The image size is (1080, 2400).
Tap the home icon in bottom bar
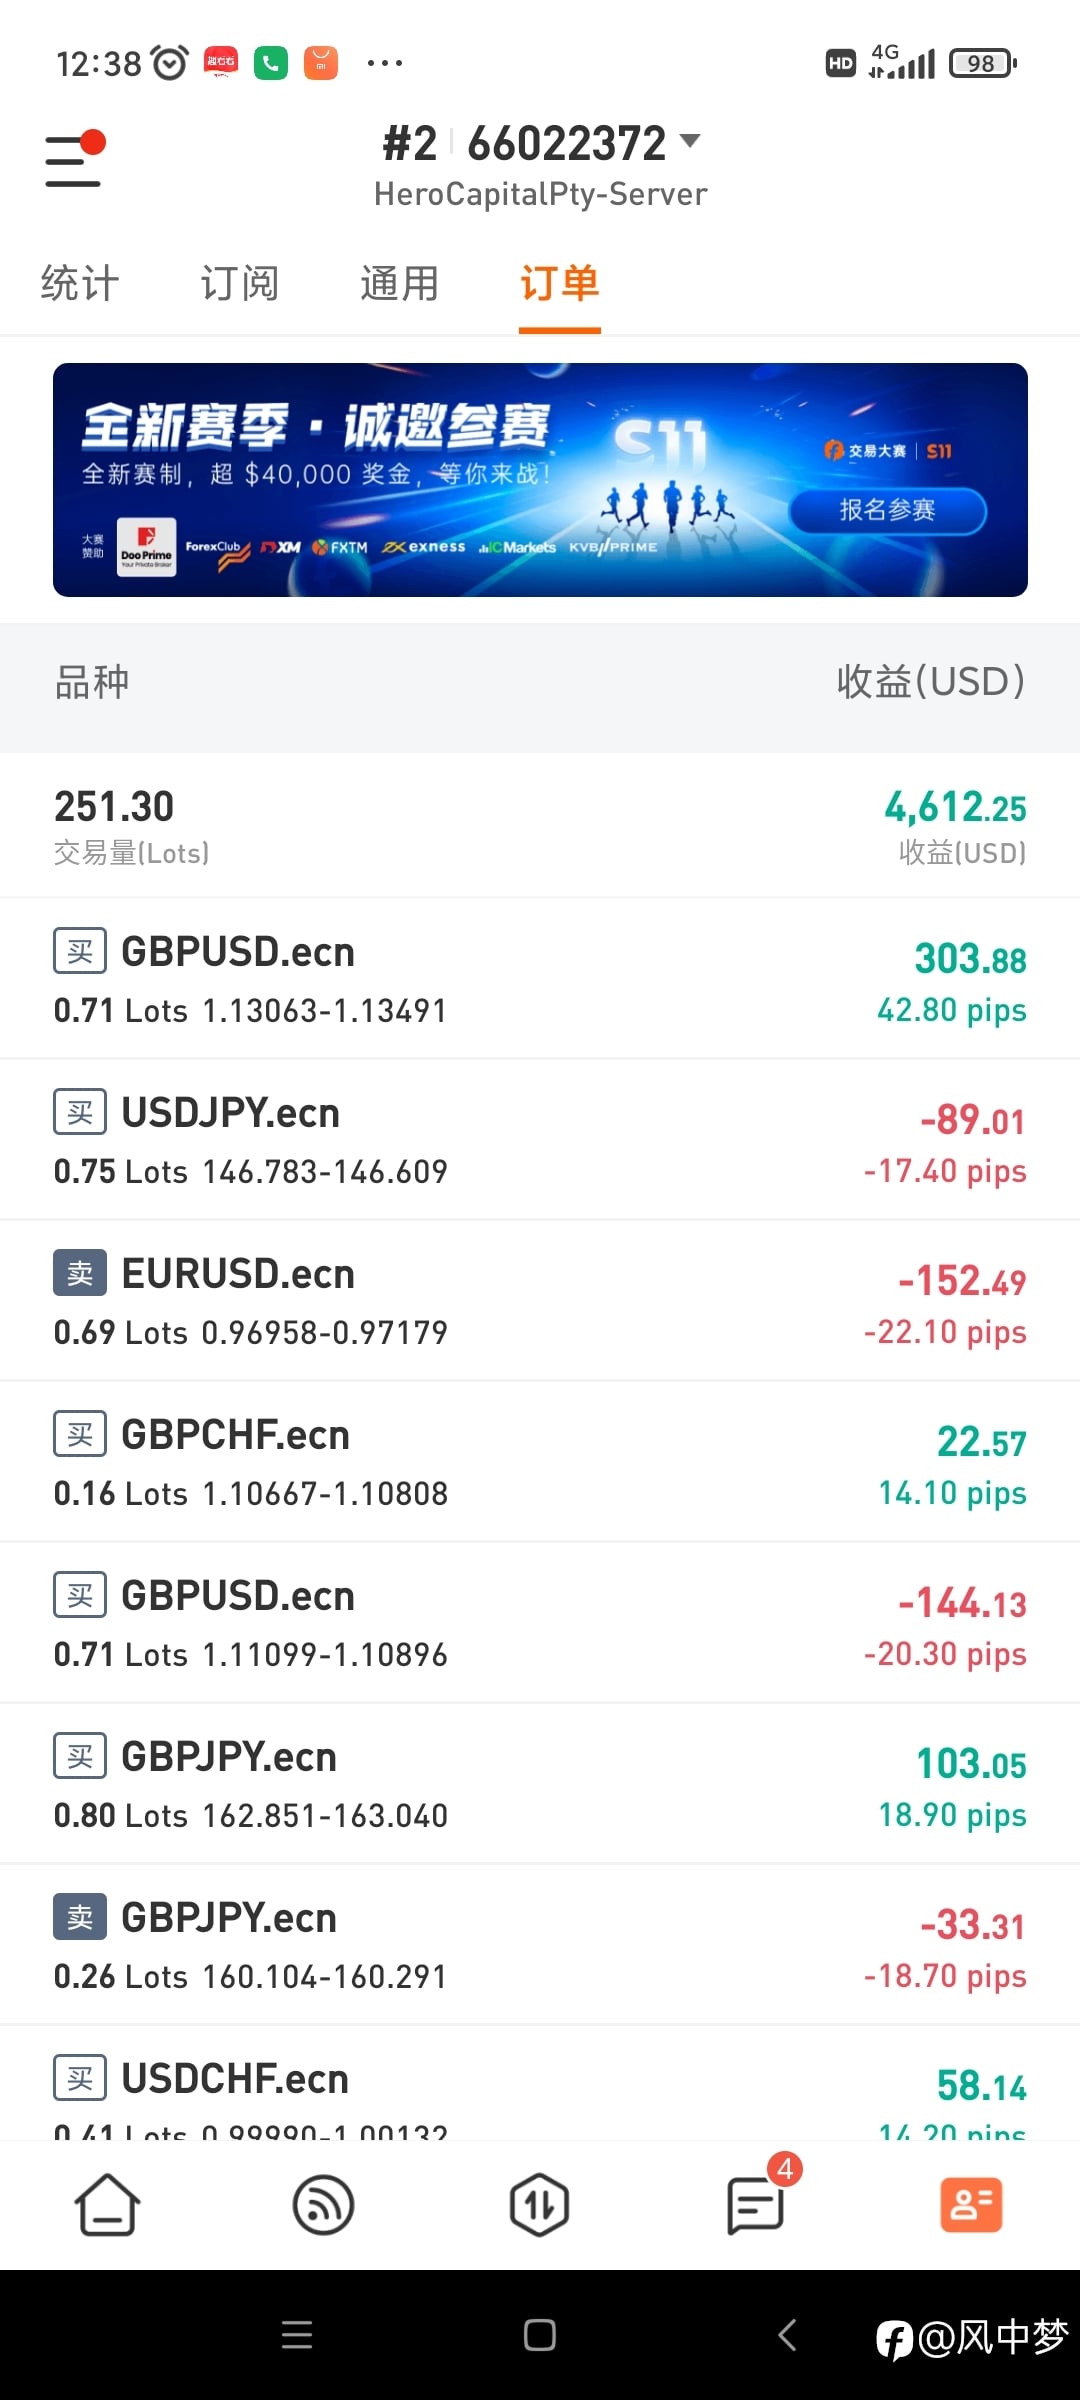coord(107,2205)
